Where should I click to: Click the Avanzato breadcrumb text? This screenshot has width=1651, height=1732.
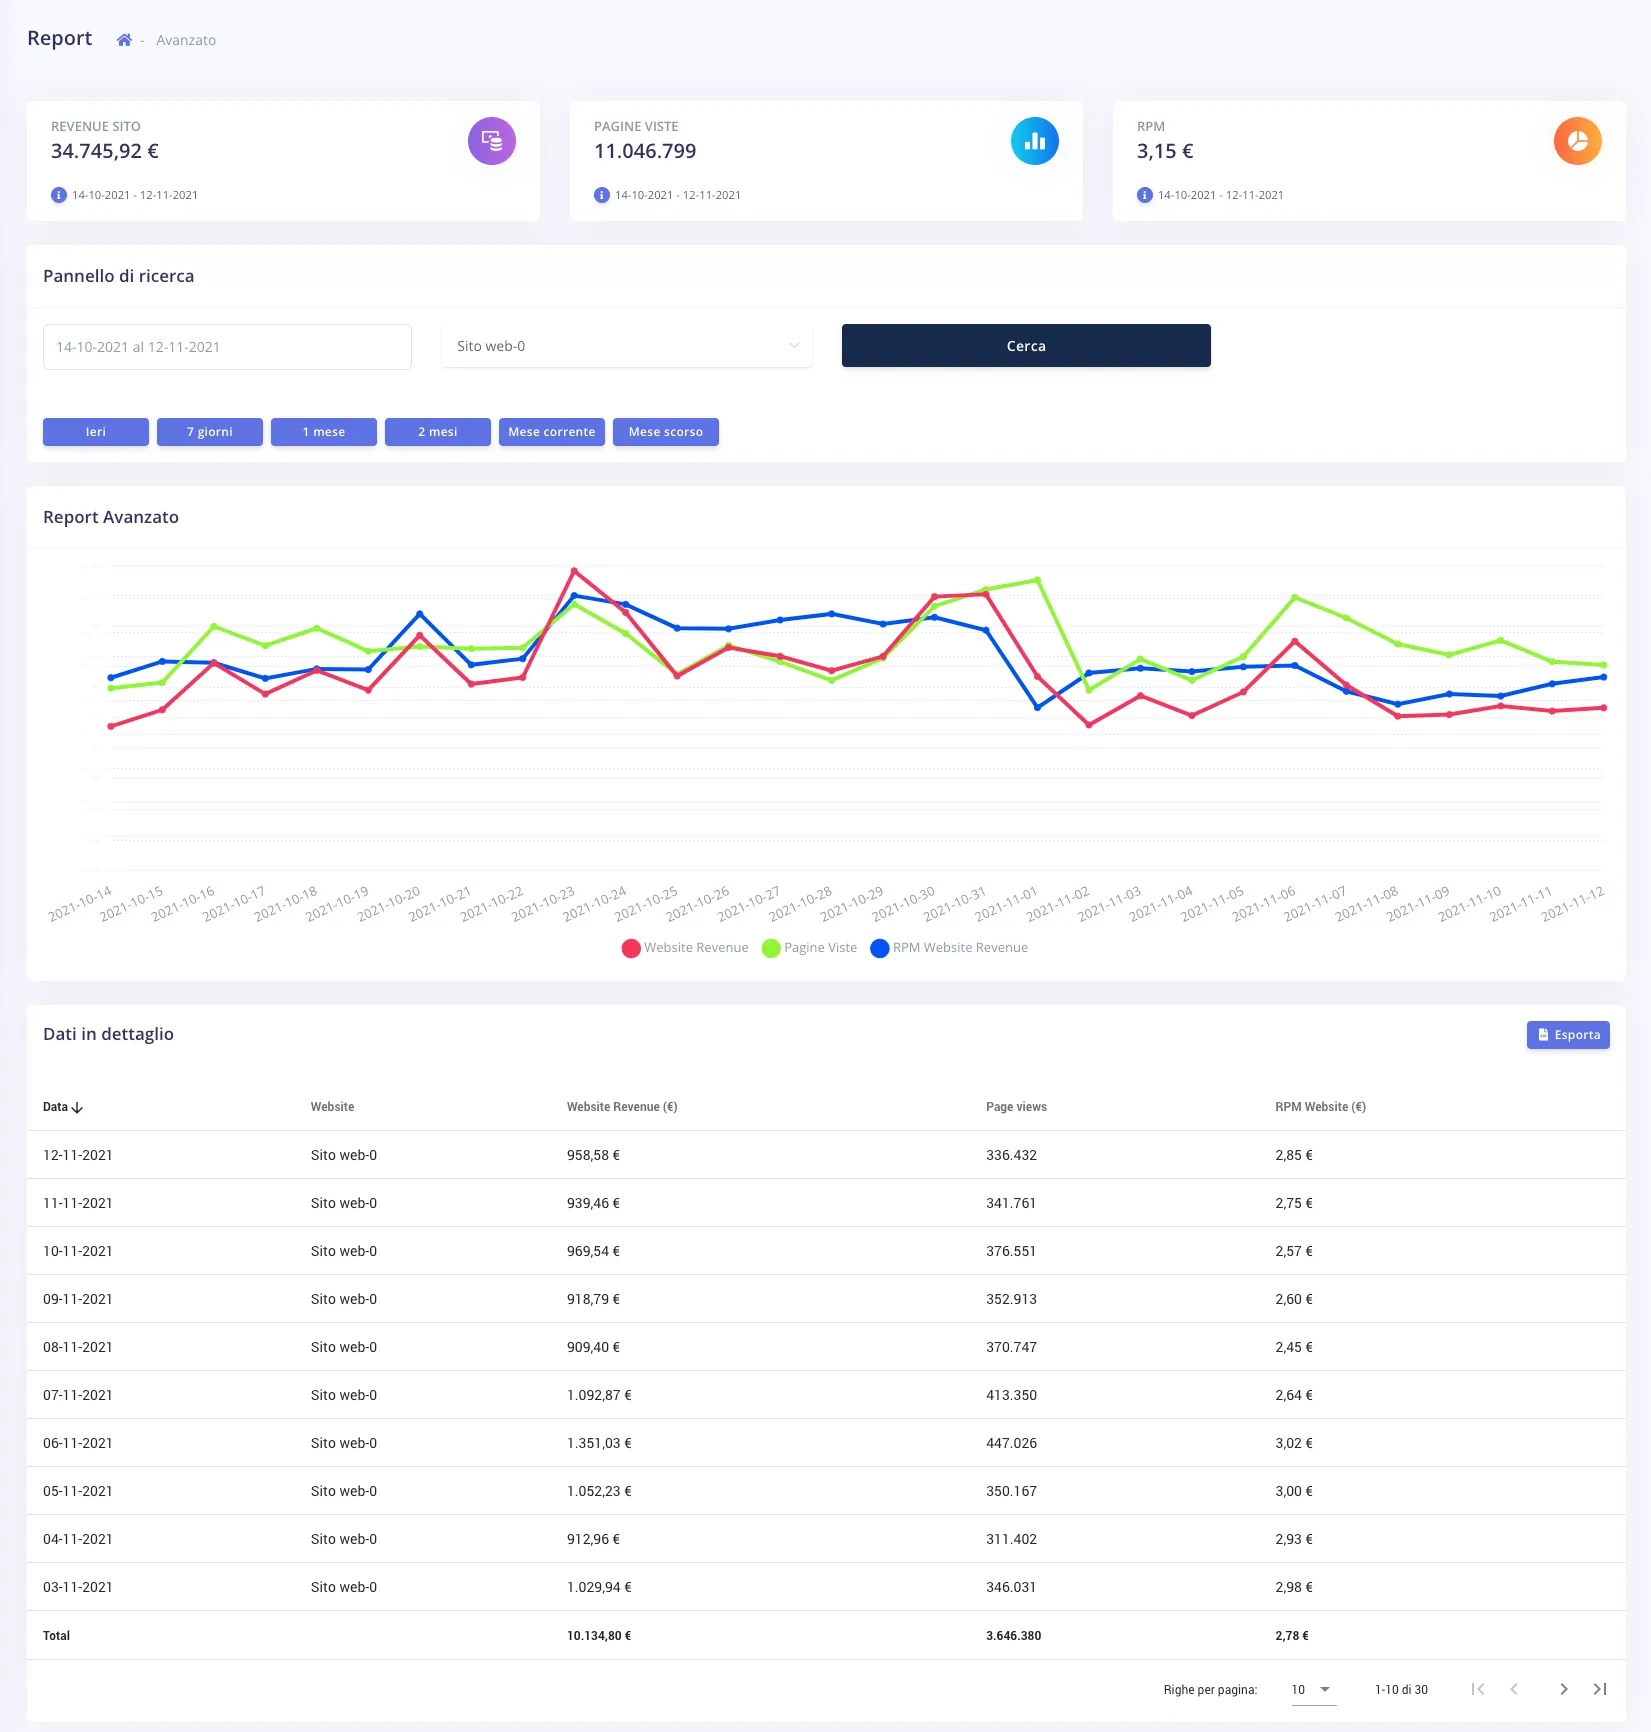click(186, 40)
